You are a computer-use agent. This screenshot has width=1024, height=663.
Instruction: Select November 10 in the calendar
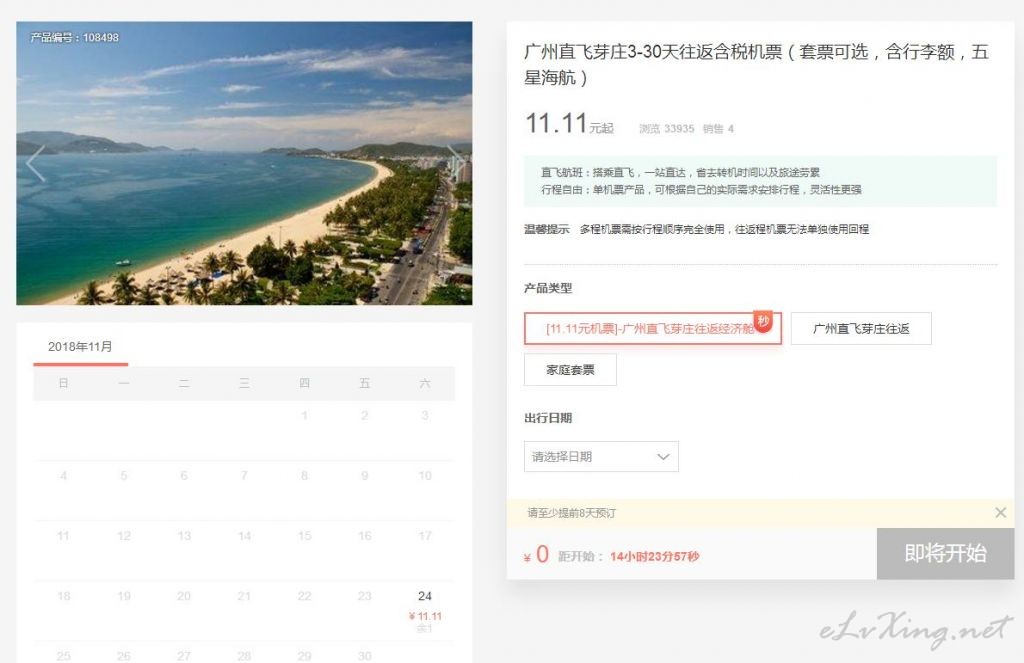point(425,476)
